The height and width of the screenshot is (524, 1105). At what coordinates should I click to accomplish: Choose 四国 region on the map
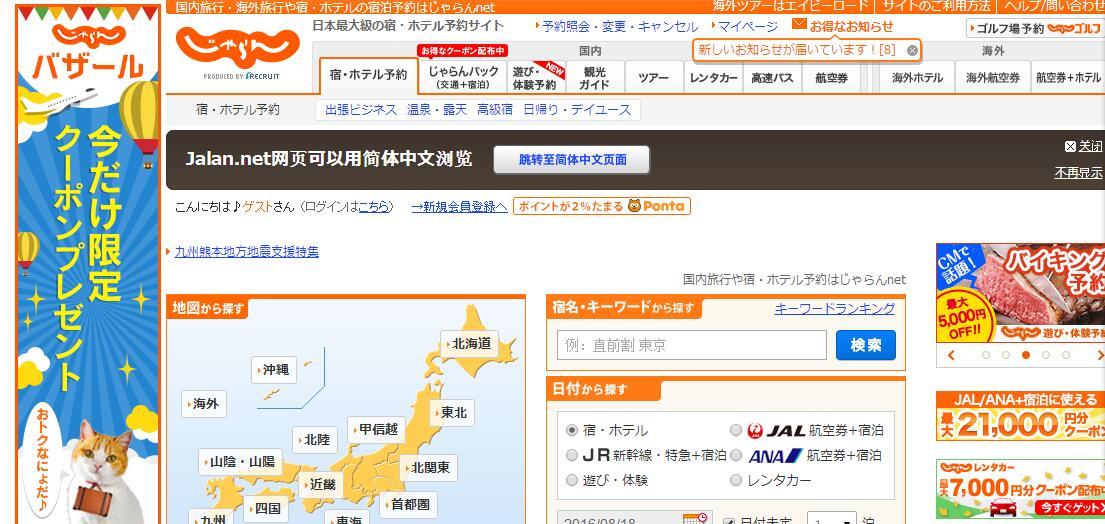[265, 508]
